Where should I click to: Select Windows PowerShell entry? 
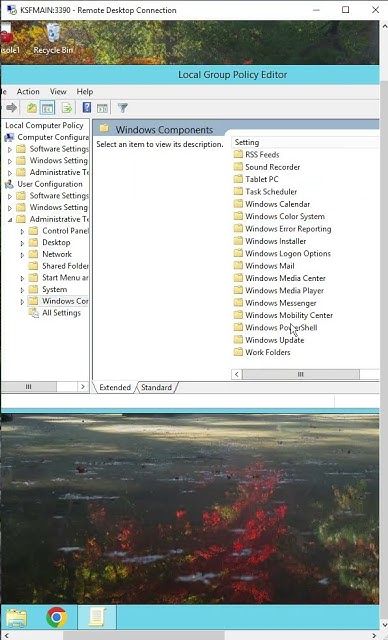click(x=281, y=327)
